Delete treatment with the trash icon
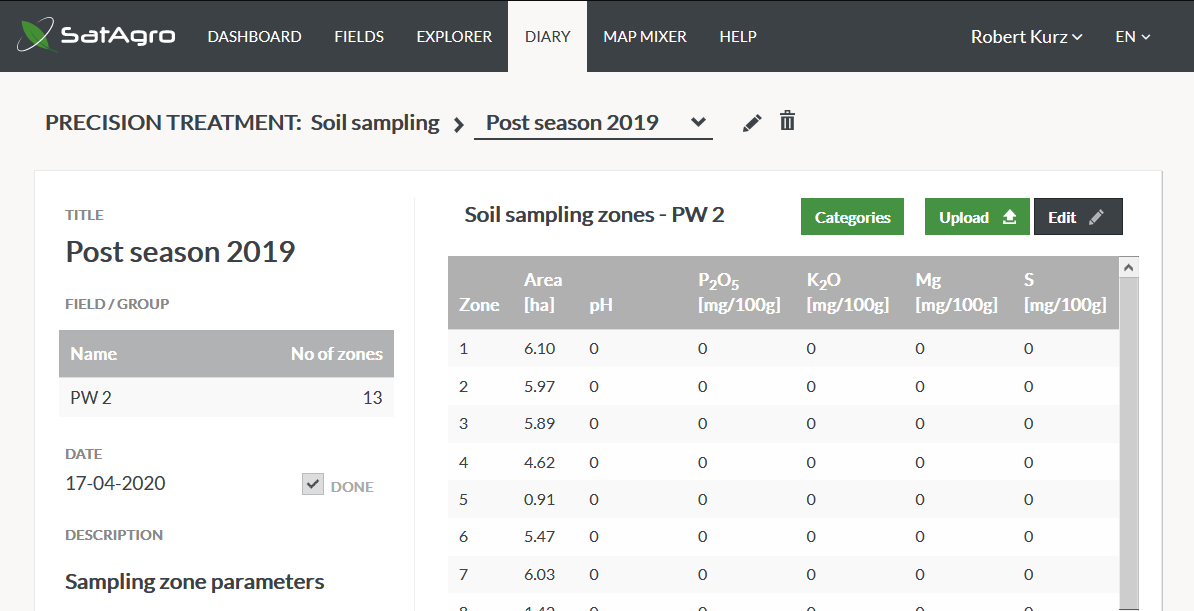Screen dimensions: 1194x611 [x=787, y=121]
